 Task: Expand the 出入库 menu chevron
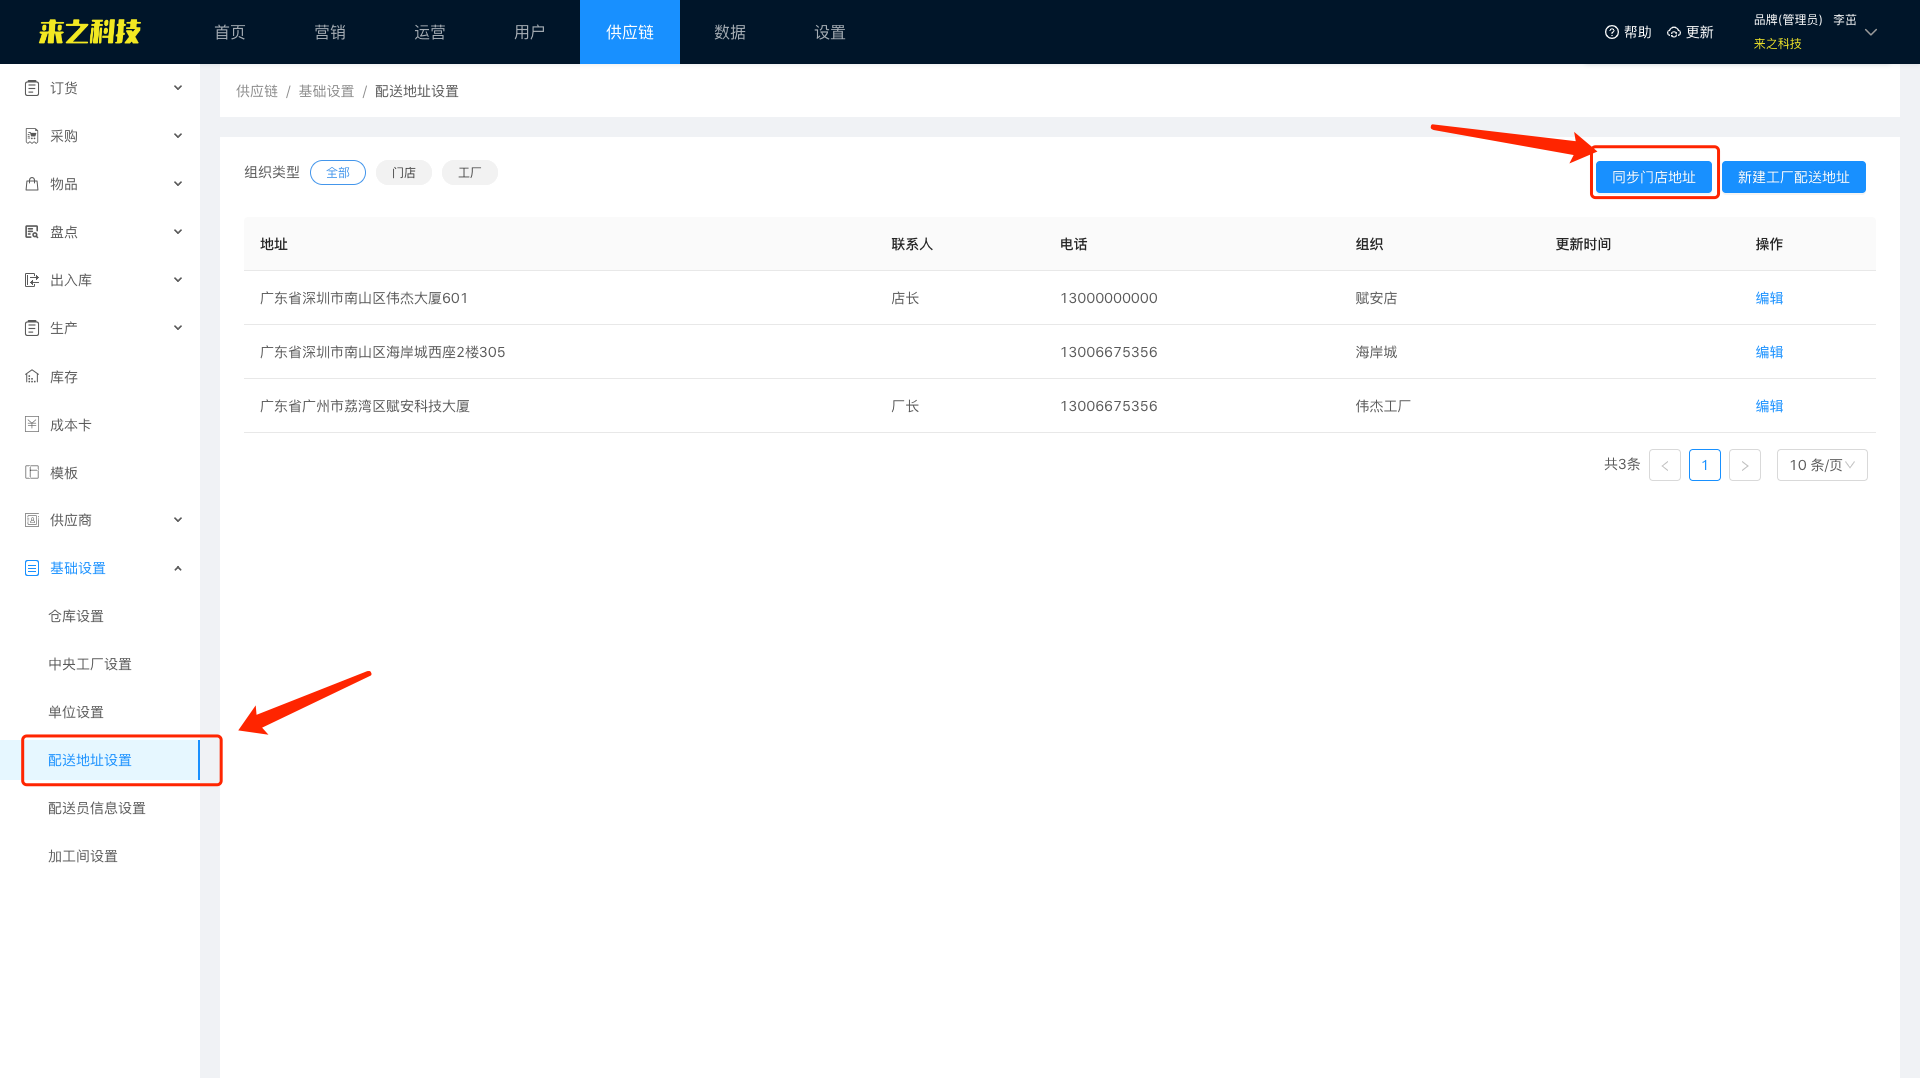(x=178, y=280)
